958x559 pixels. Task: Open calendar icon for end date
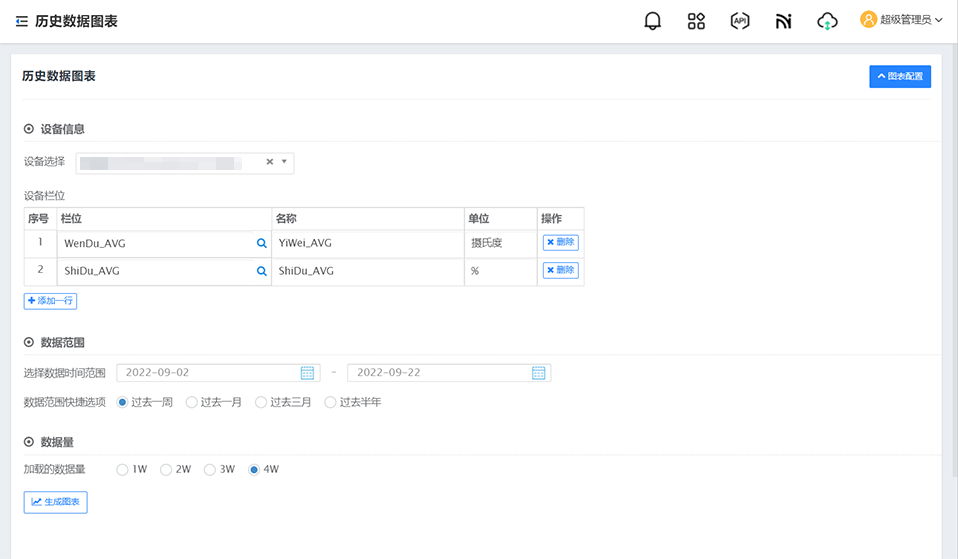(538, 373)
